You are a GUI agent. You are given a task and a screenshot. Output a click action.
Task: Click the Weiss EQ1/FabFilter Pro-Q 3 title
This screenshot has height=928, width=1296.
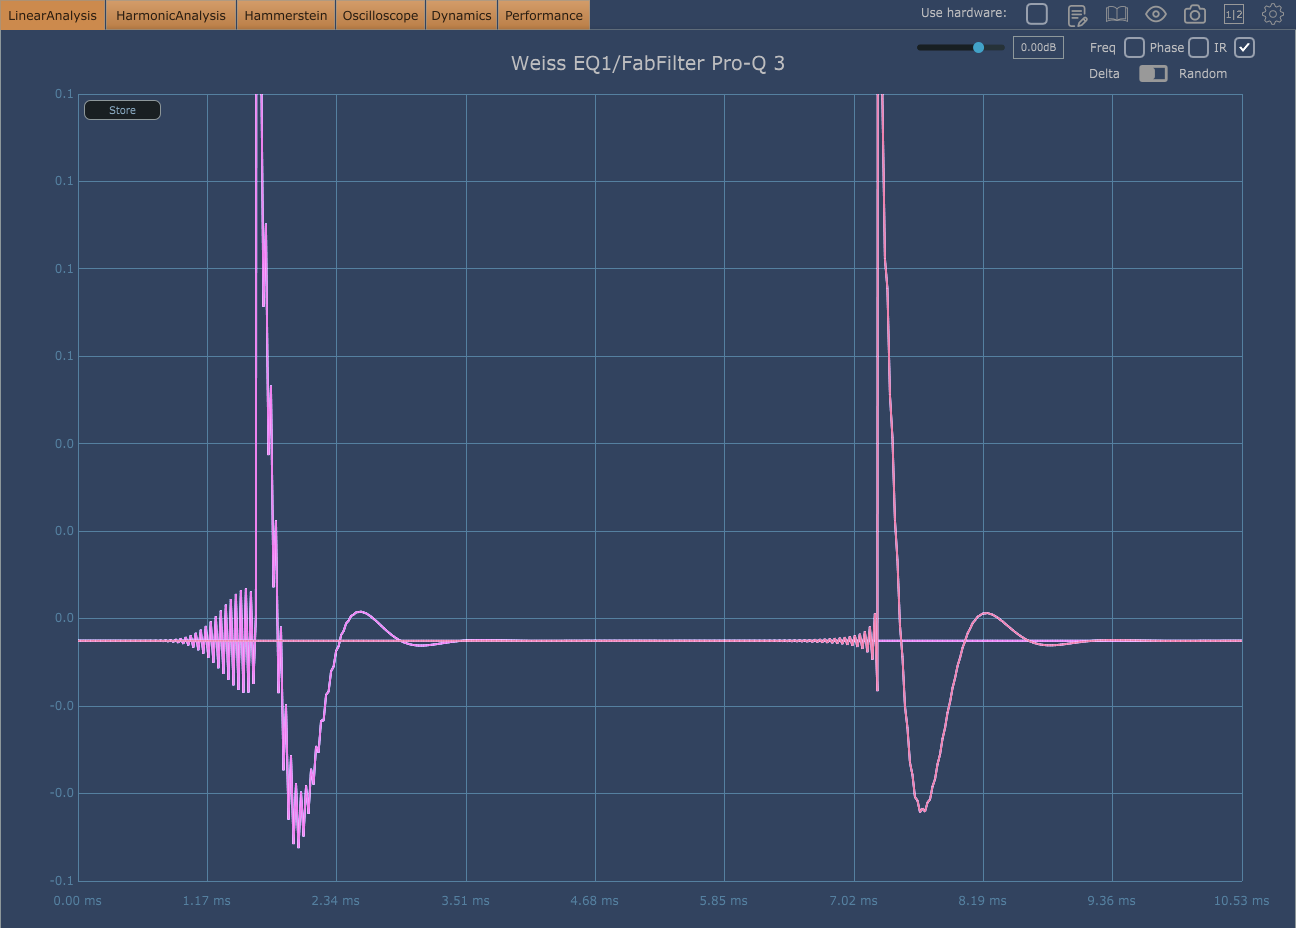648,63
